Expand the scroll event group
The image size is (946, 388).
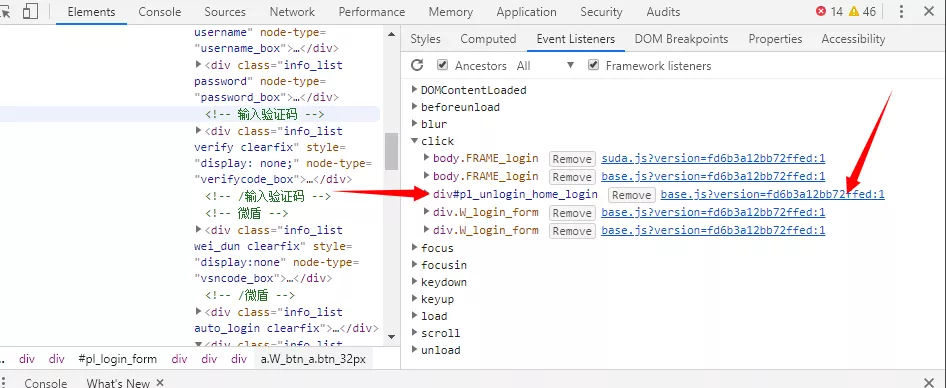414,332
